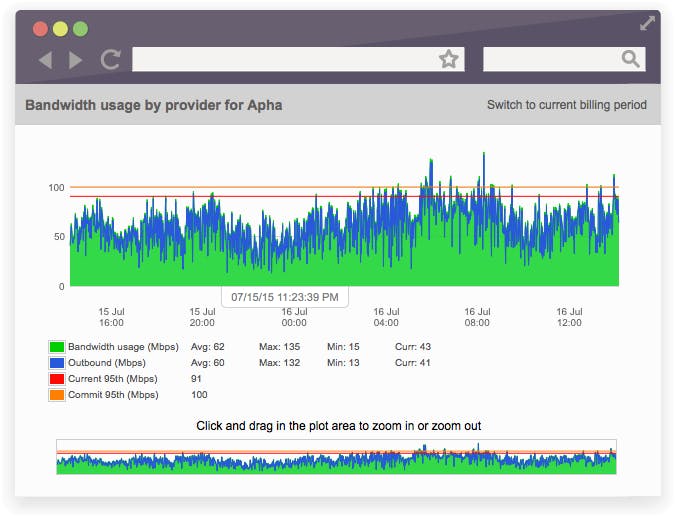Switch to current billing period
This screenshot has width=675, height=517.
(x=566, y=105)
